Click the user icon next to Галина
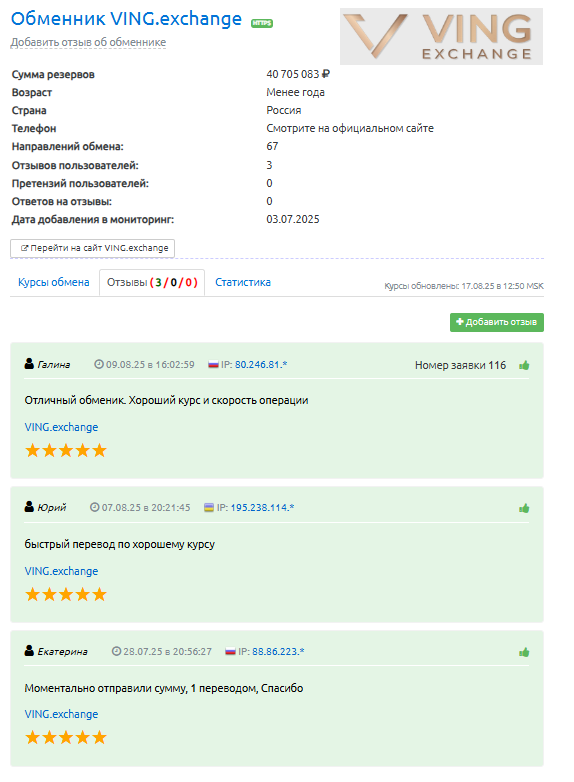Screen dimensions: 574x782 click(x=29, y=364)
